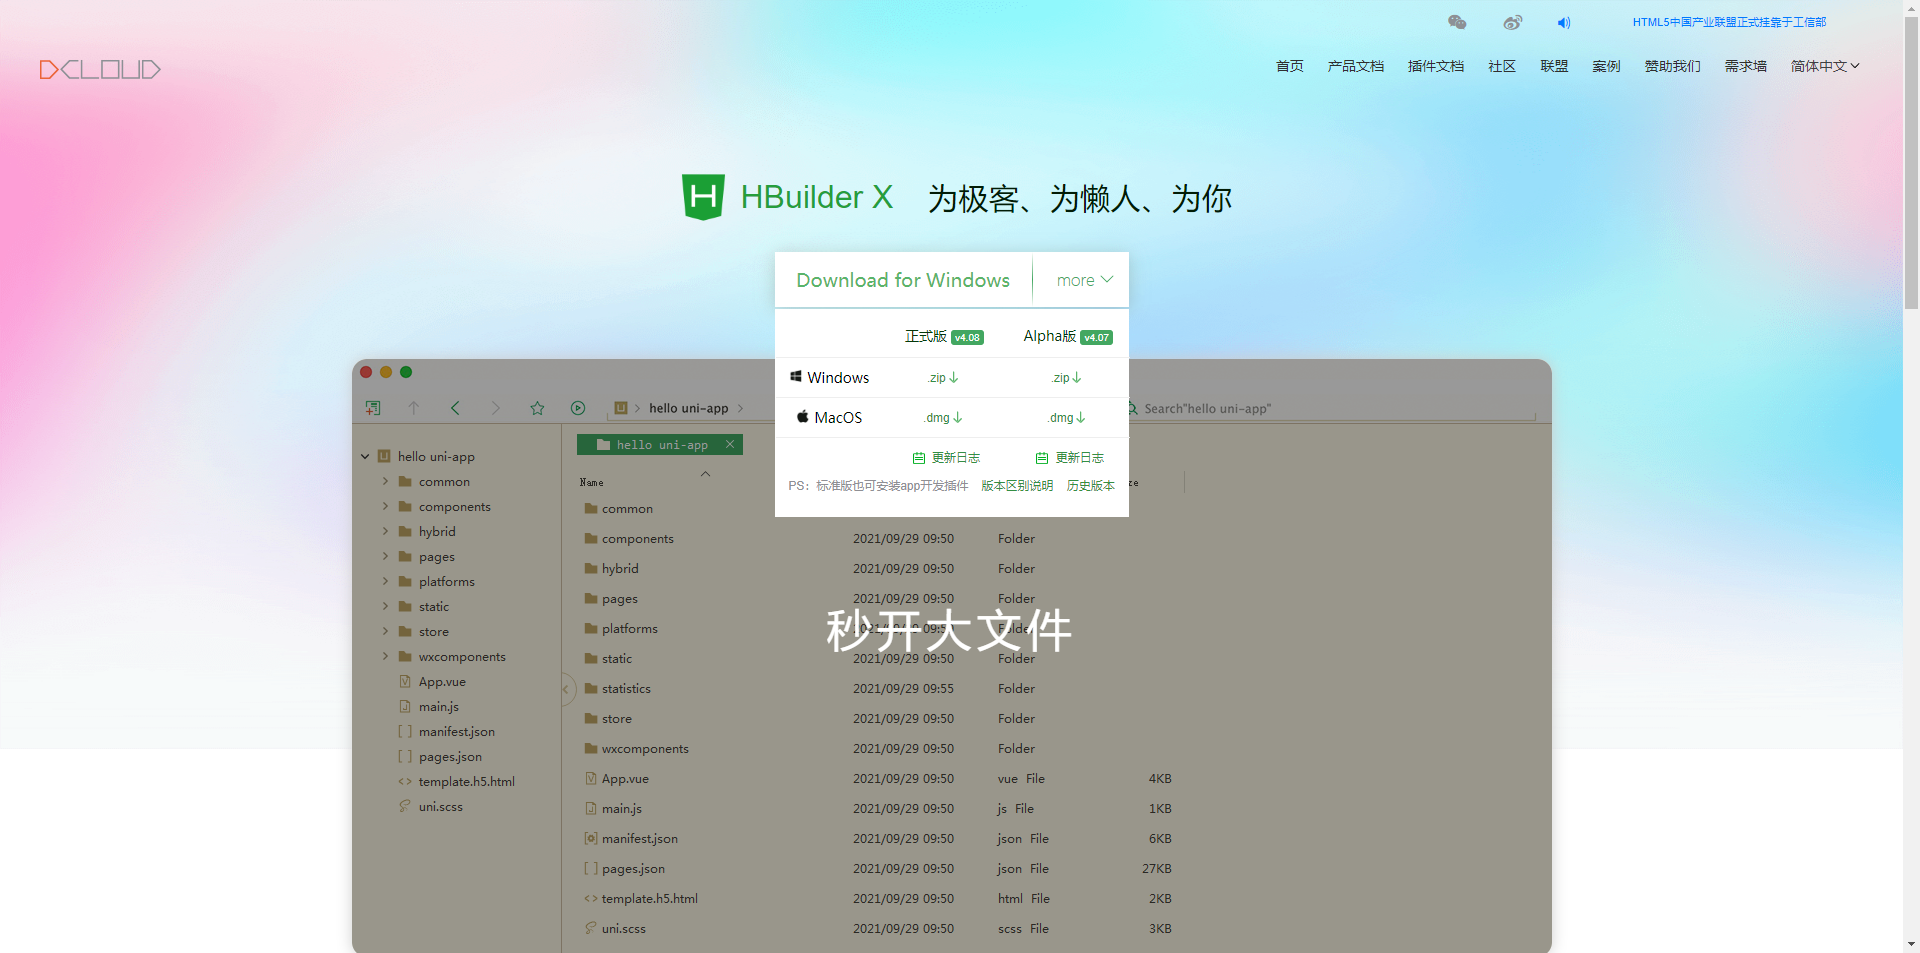This screenshot has width=1920, height=953.
Task: Click the forward arrow in the editor toolbar
Action: coord(495,408)
